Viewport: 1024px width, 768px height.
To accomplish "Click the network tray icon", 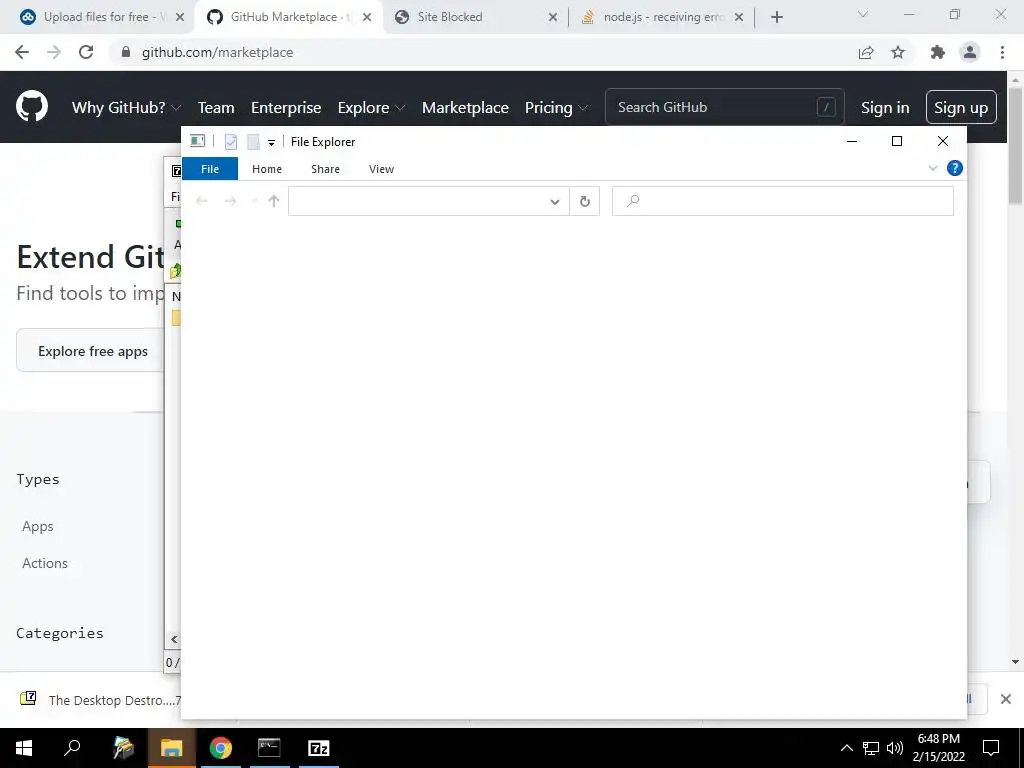I will pos(871,748).
